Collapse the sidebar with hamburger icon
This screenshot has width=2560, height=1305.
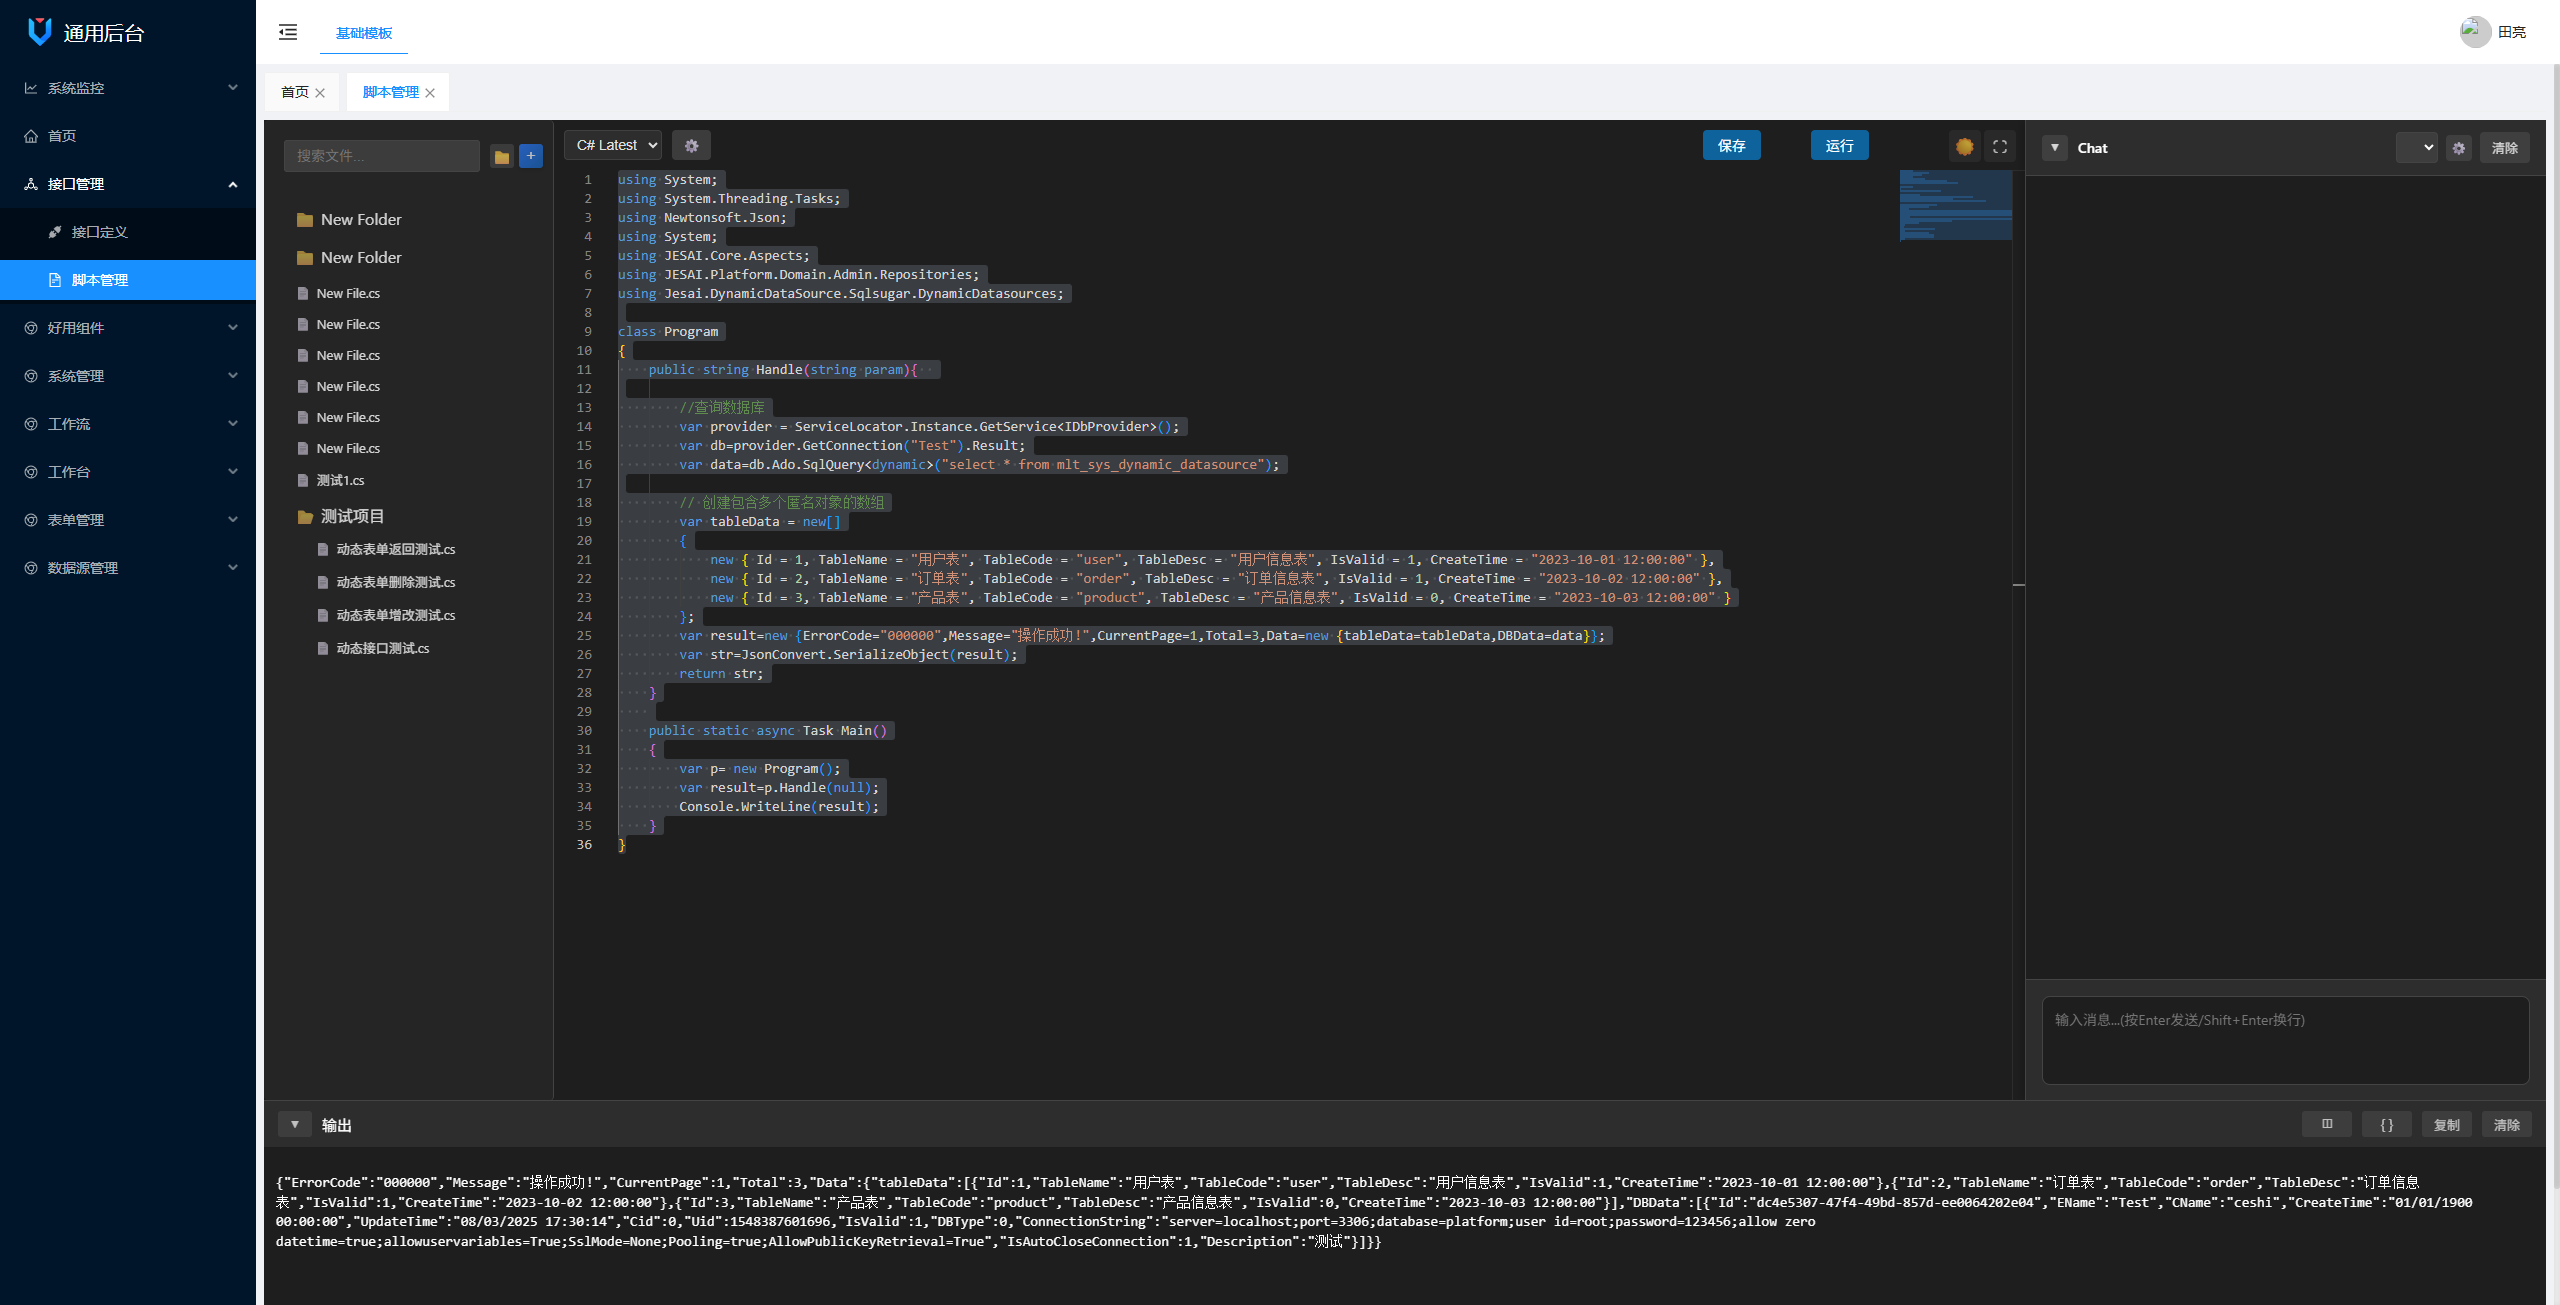[288, 32]
